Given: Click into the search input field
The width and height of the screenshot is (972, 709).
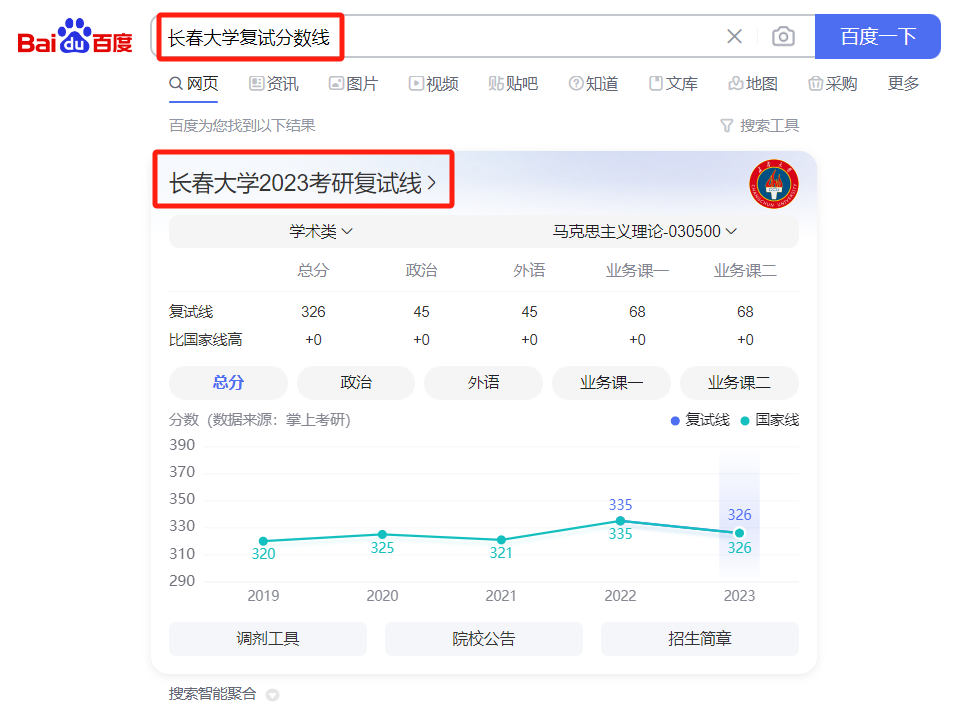Looking at the screenshot, I should (x=440, y=37).
